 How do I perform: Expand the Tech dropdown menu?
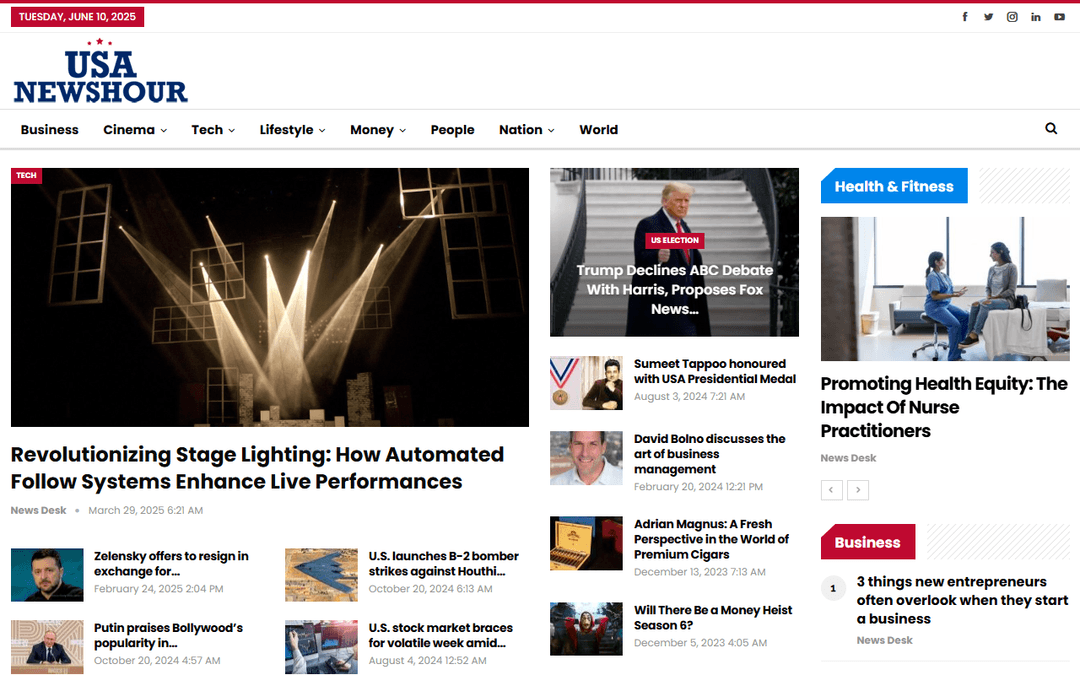213,129
